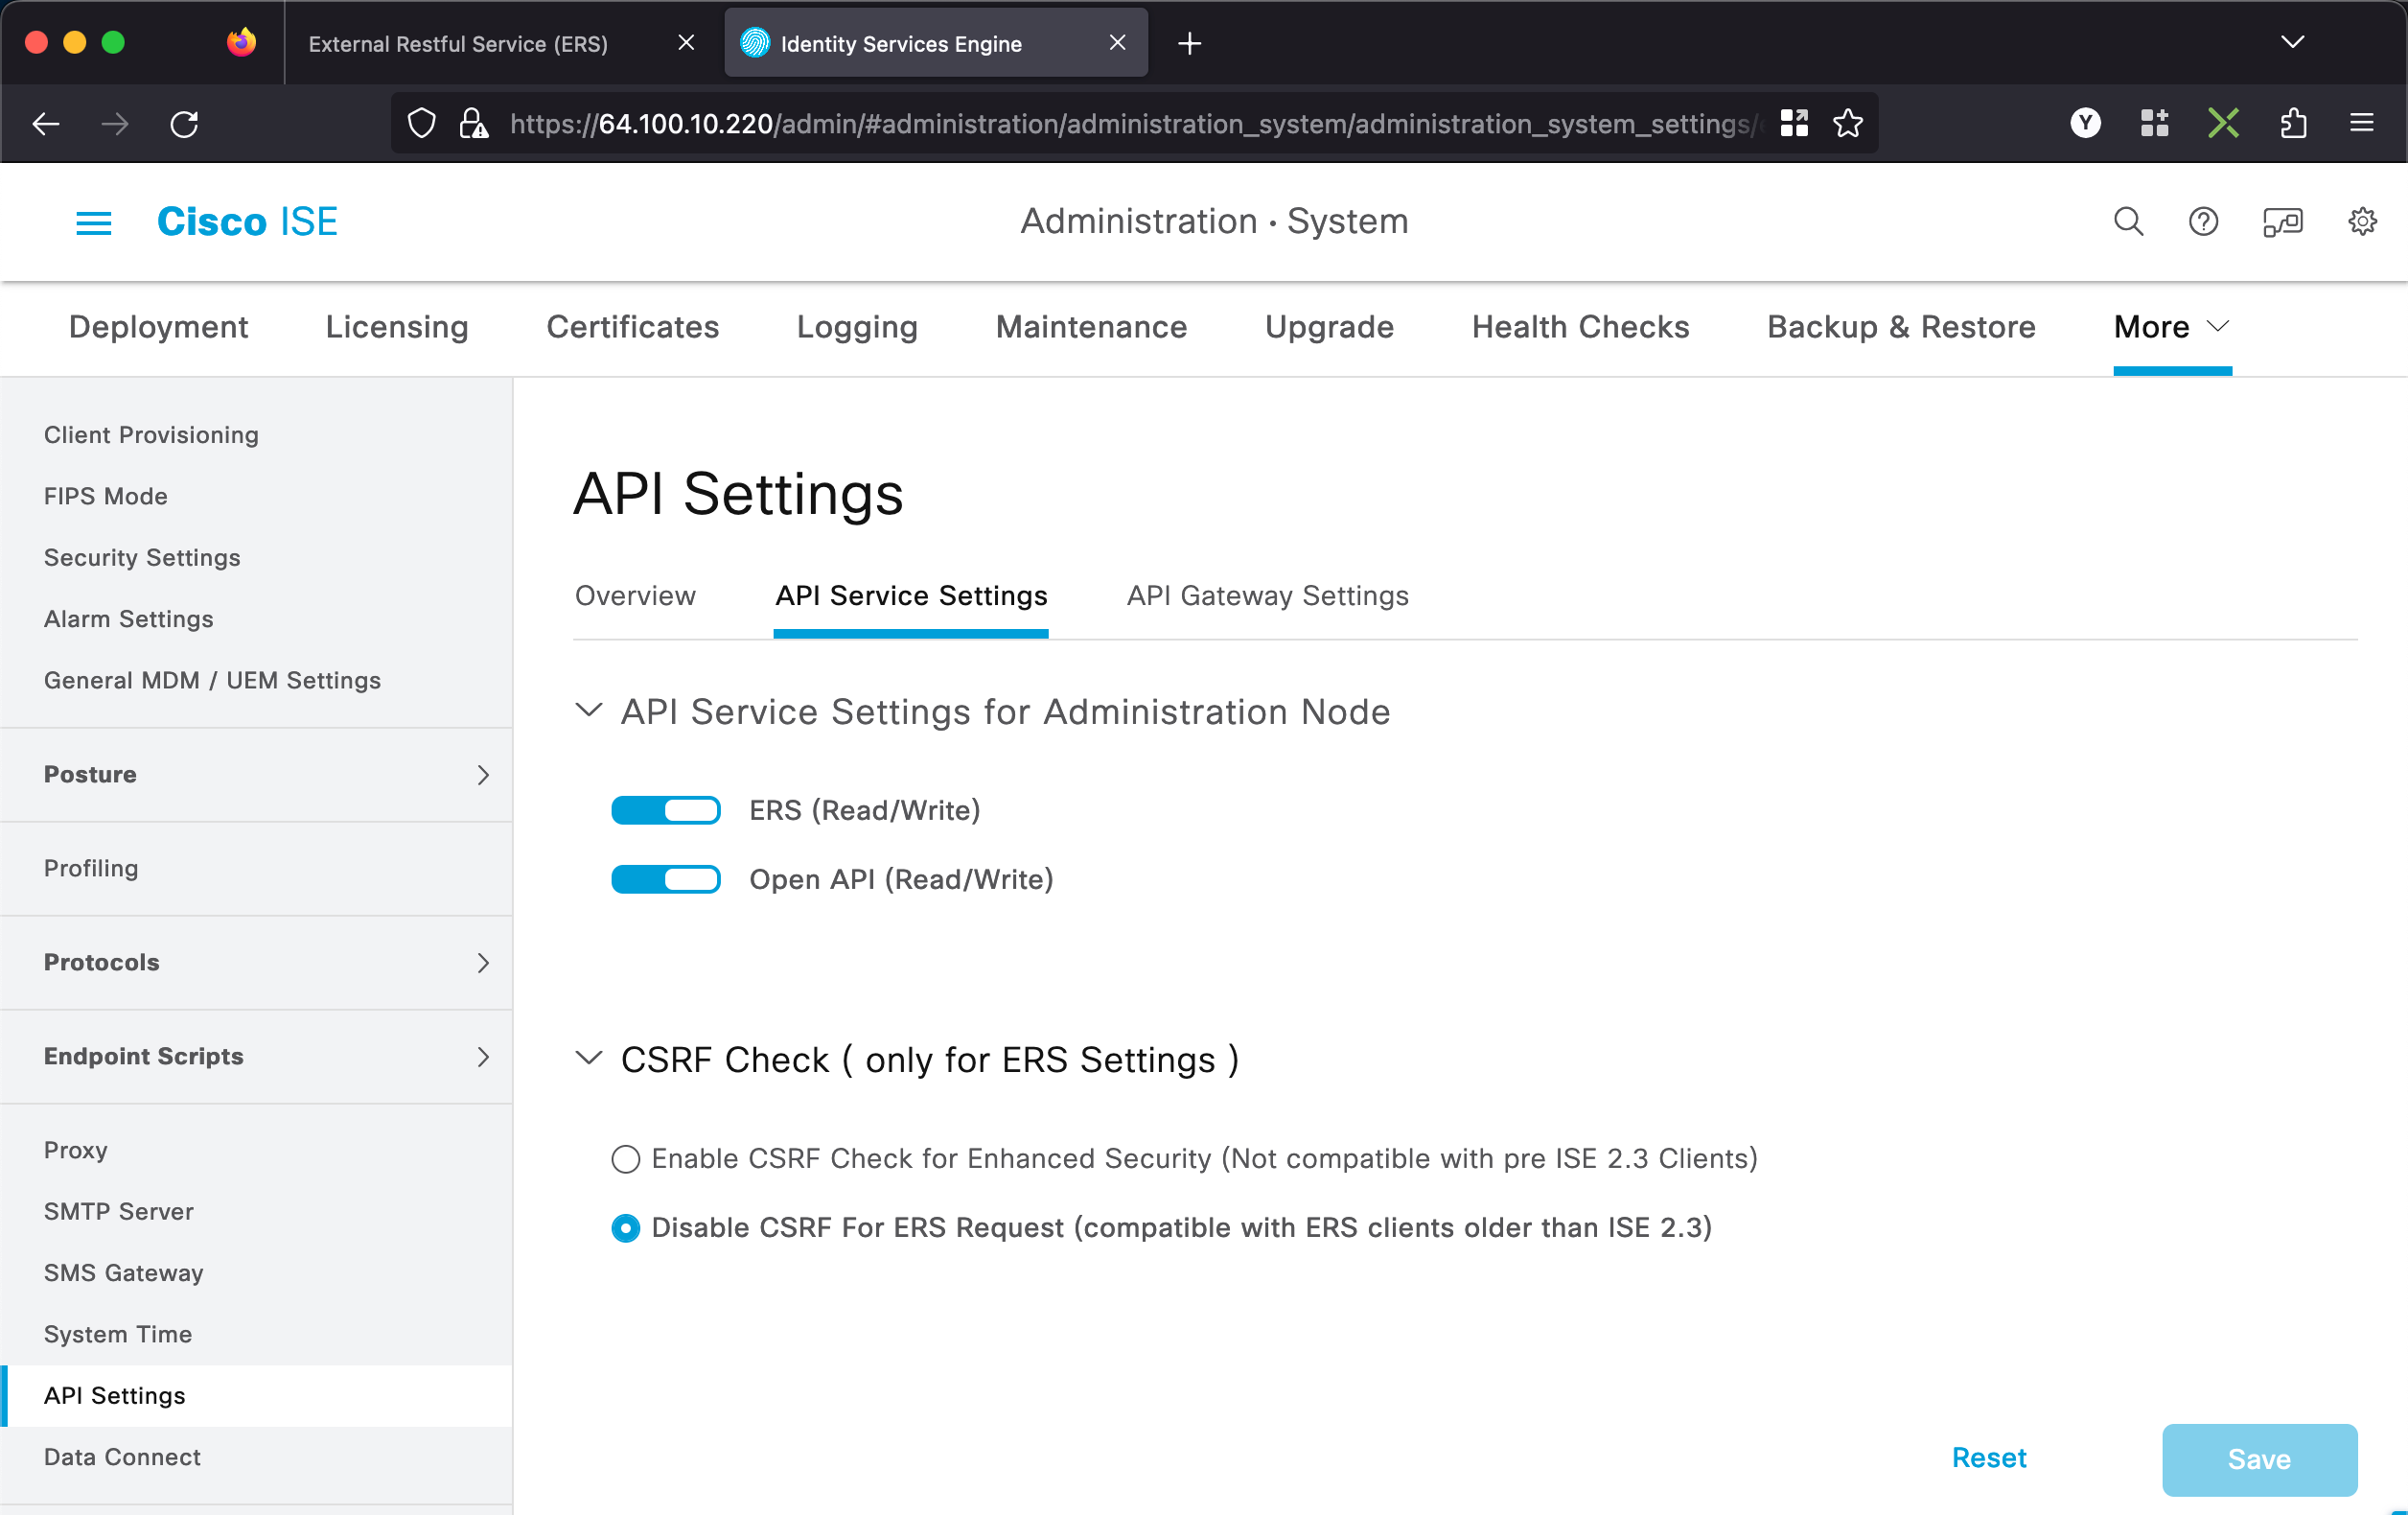Click the Reset link

pos(1990,1459)
